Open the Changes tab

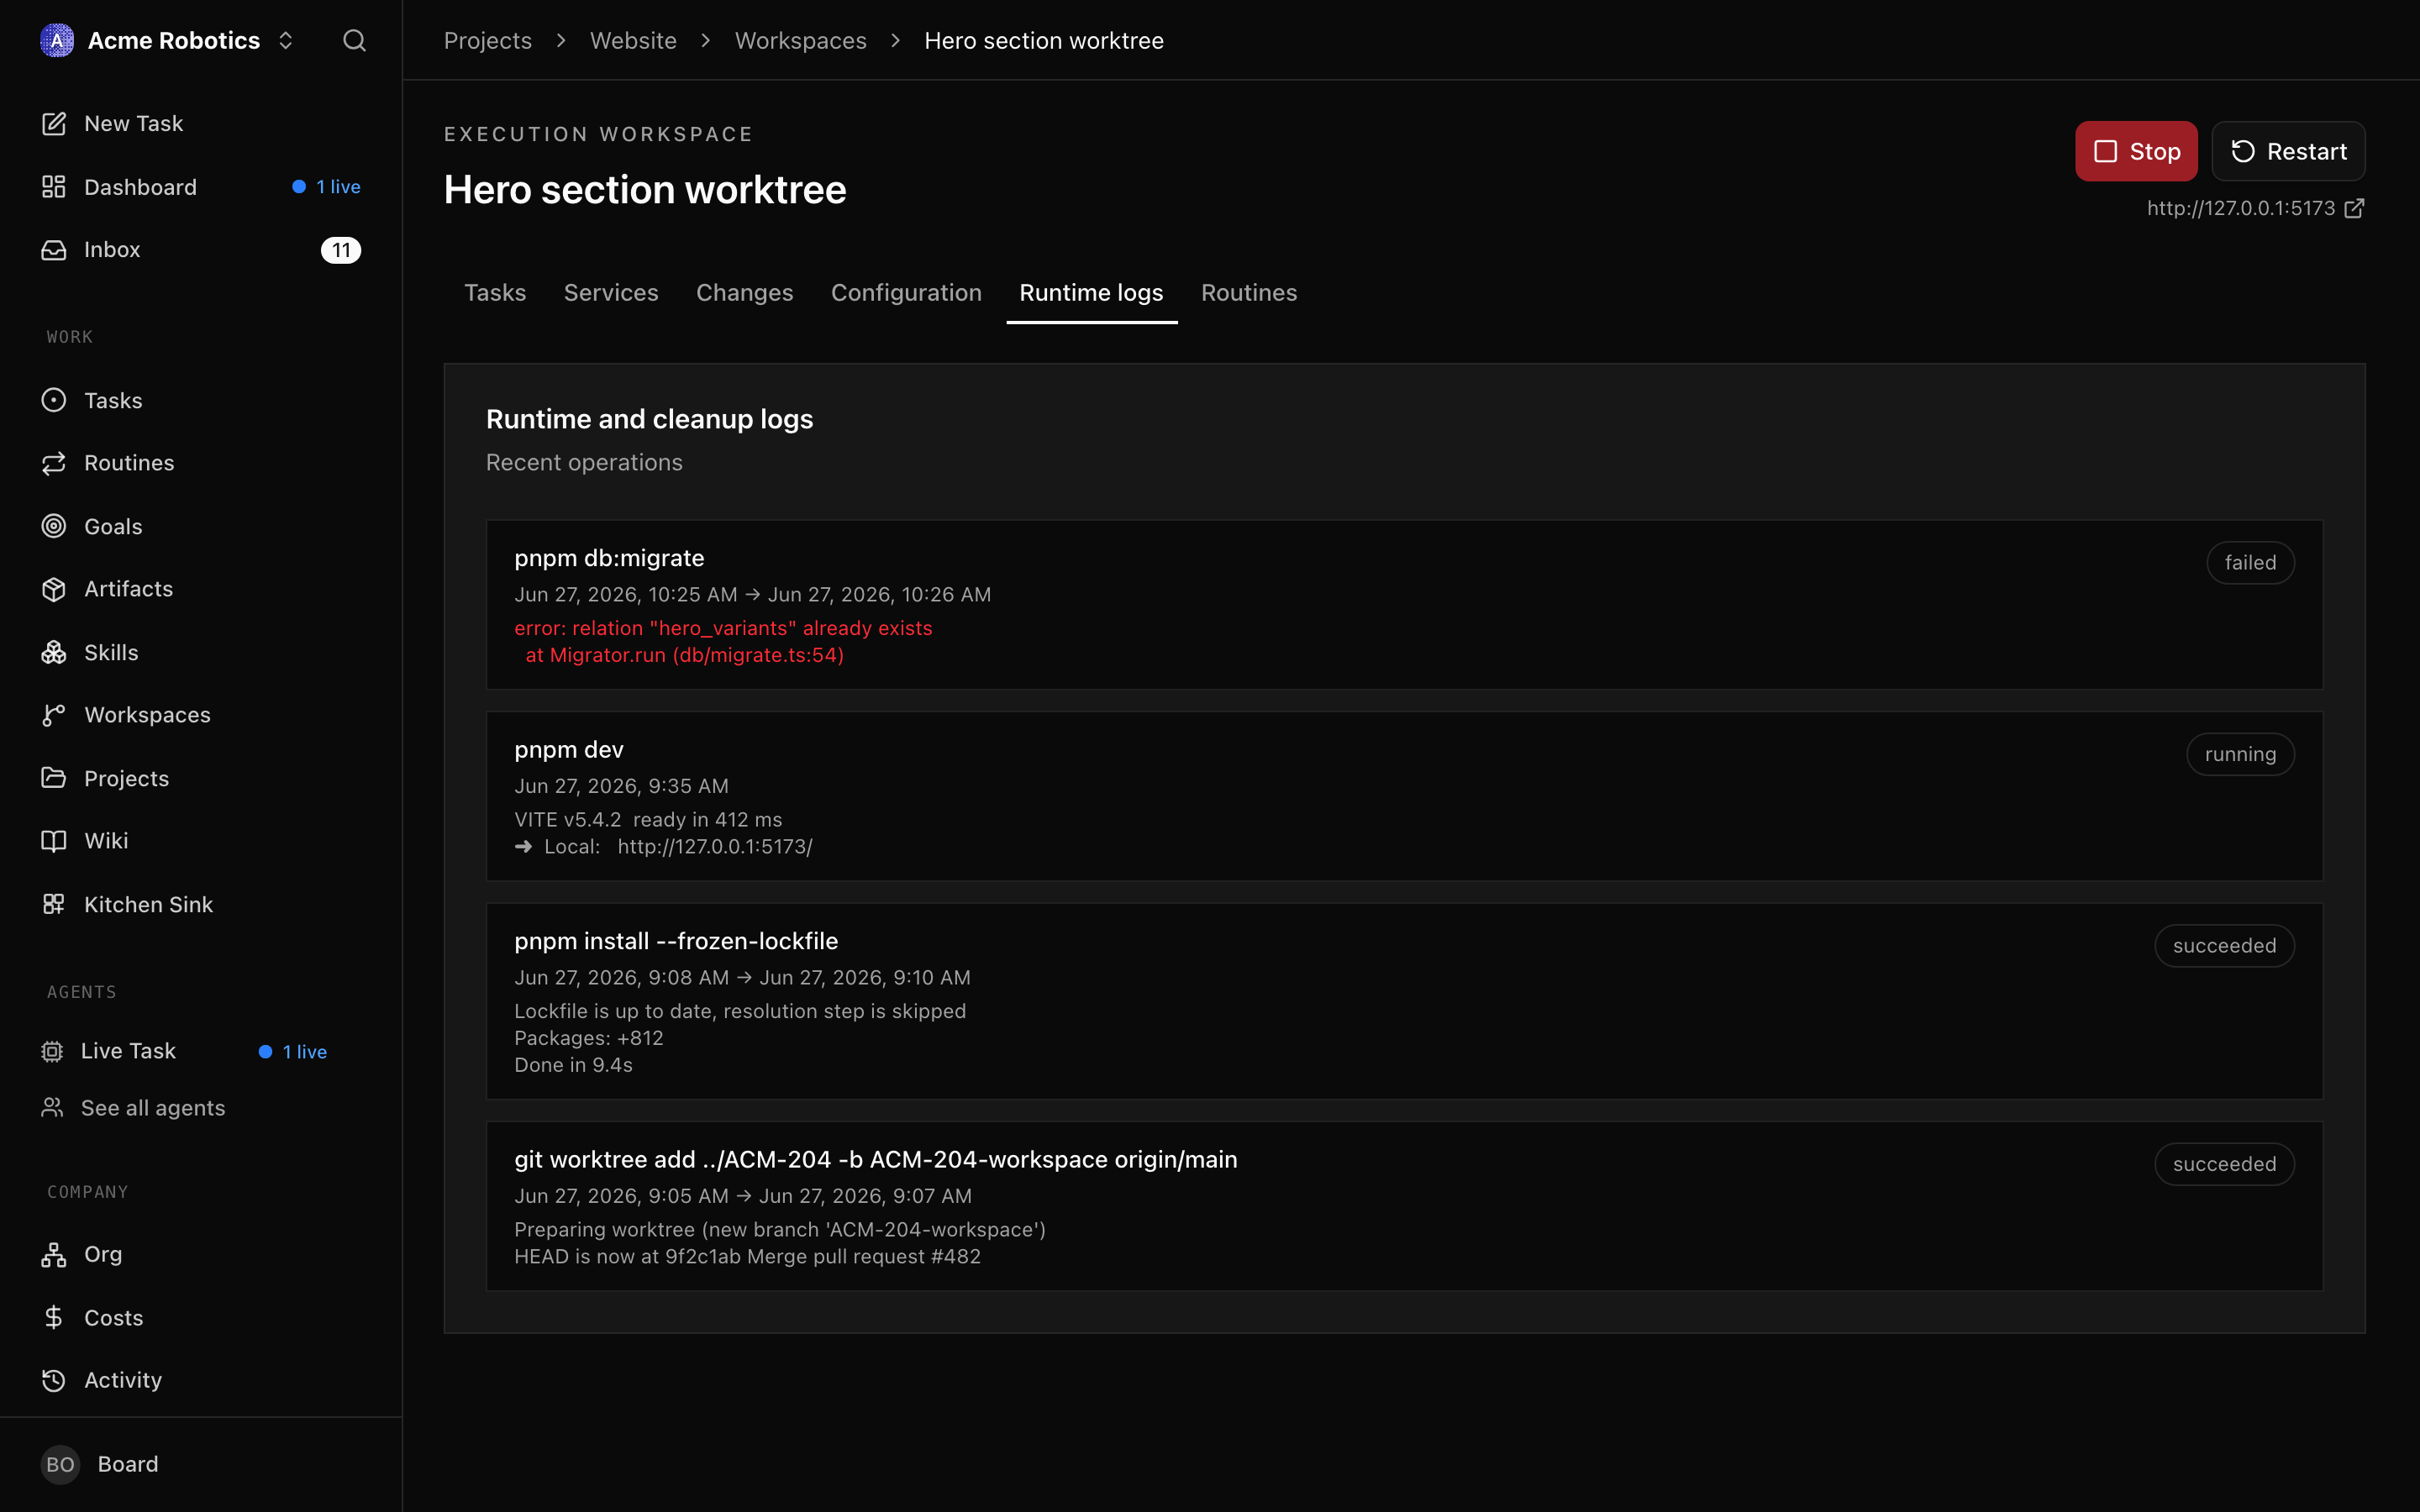pyautogui.click(x=744, y=293)
